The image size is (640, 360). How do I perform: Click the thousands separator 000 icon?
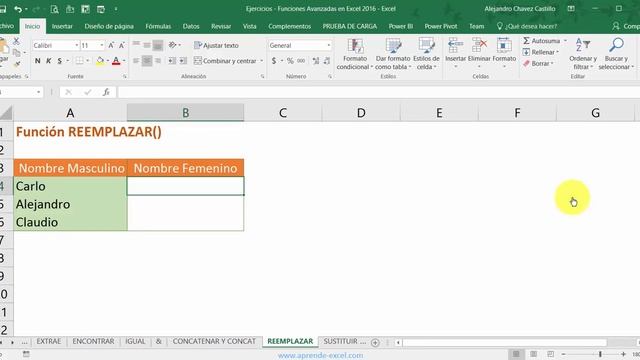coord(301,61)
